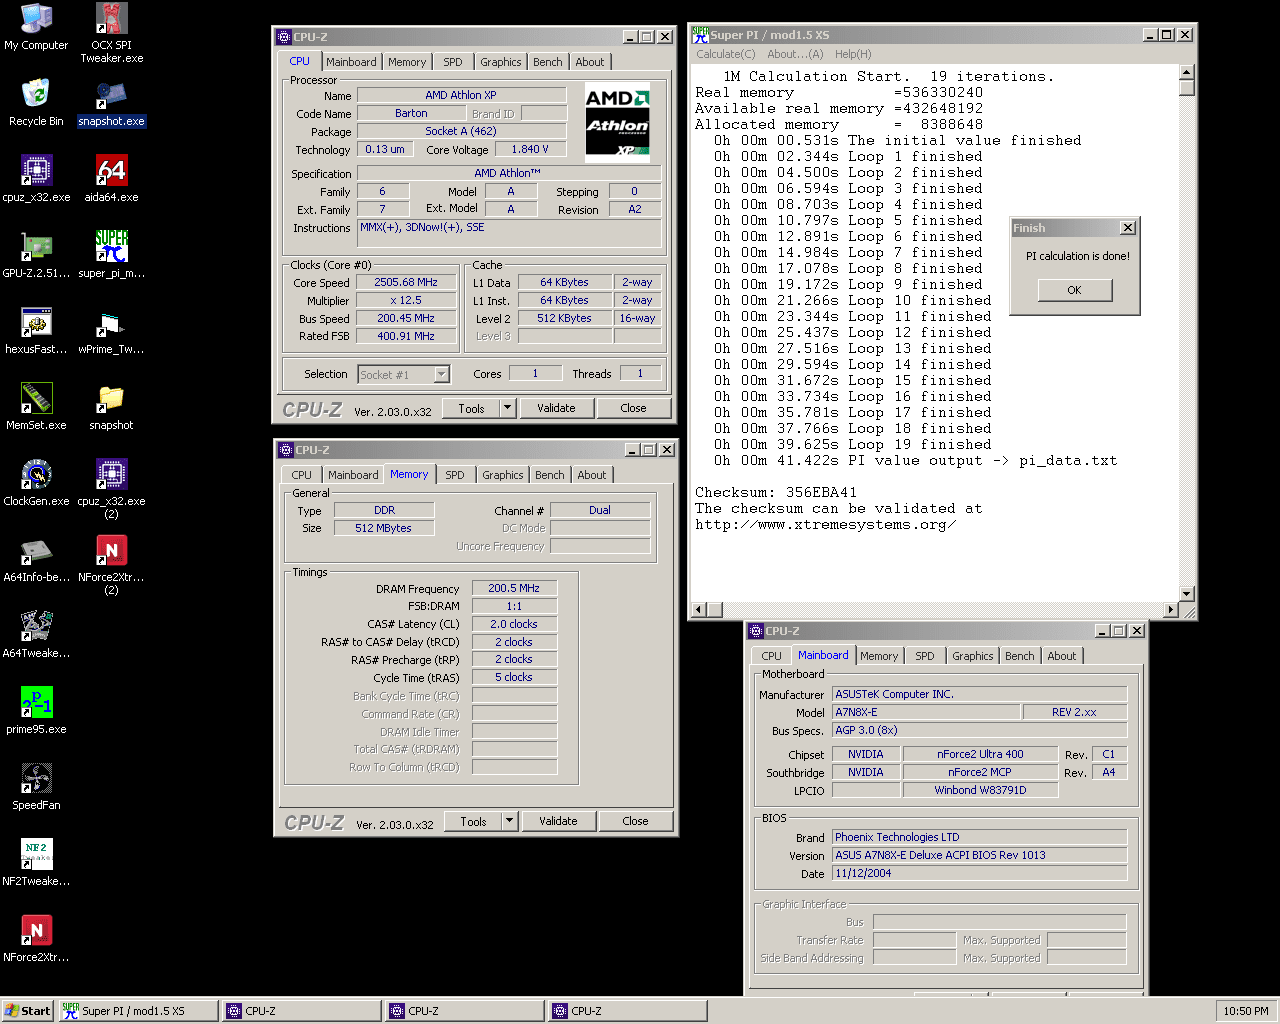The width and height of the screenshot is (1280, 1024).
Task: Open Graphics tab in top CPU-Z window
Action: click(x=501, y=62)
